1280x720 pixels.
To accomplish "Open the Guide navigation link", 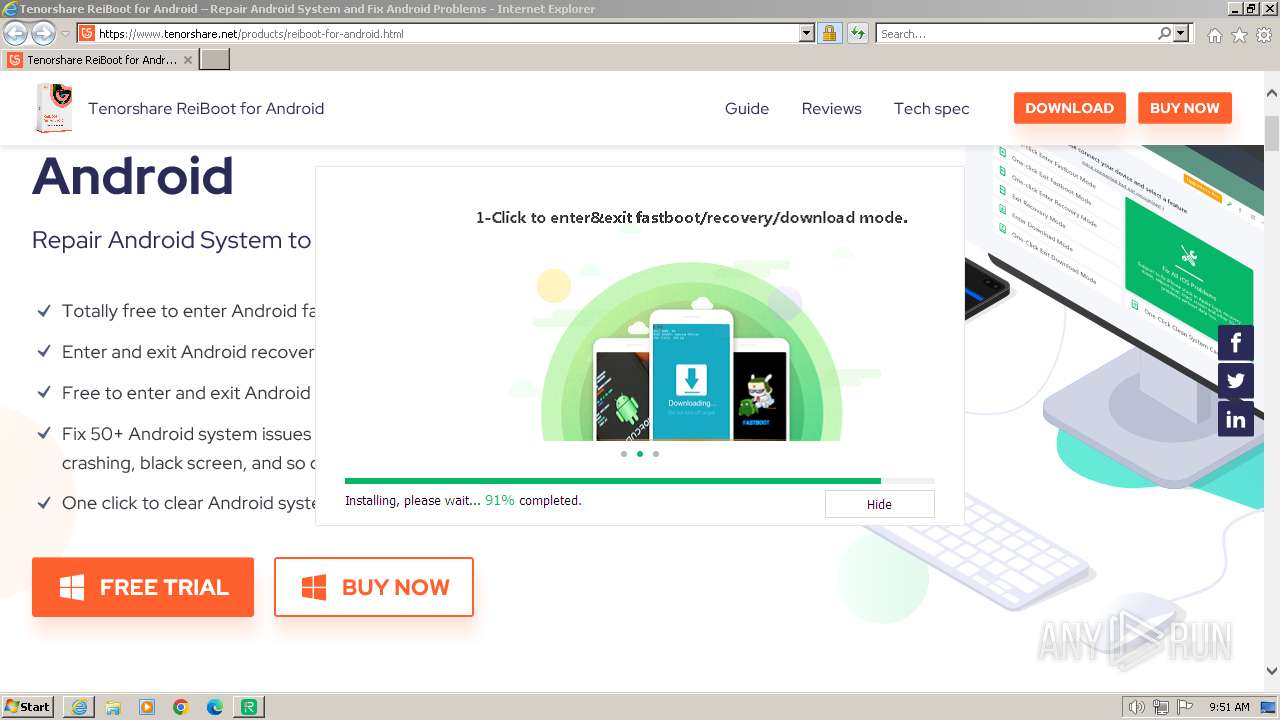I will tap(747, 108).
